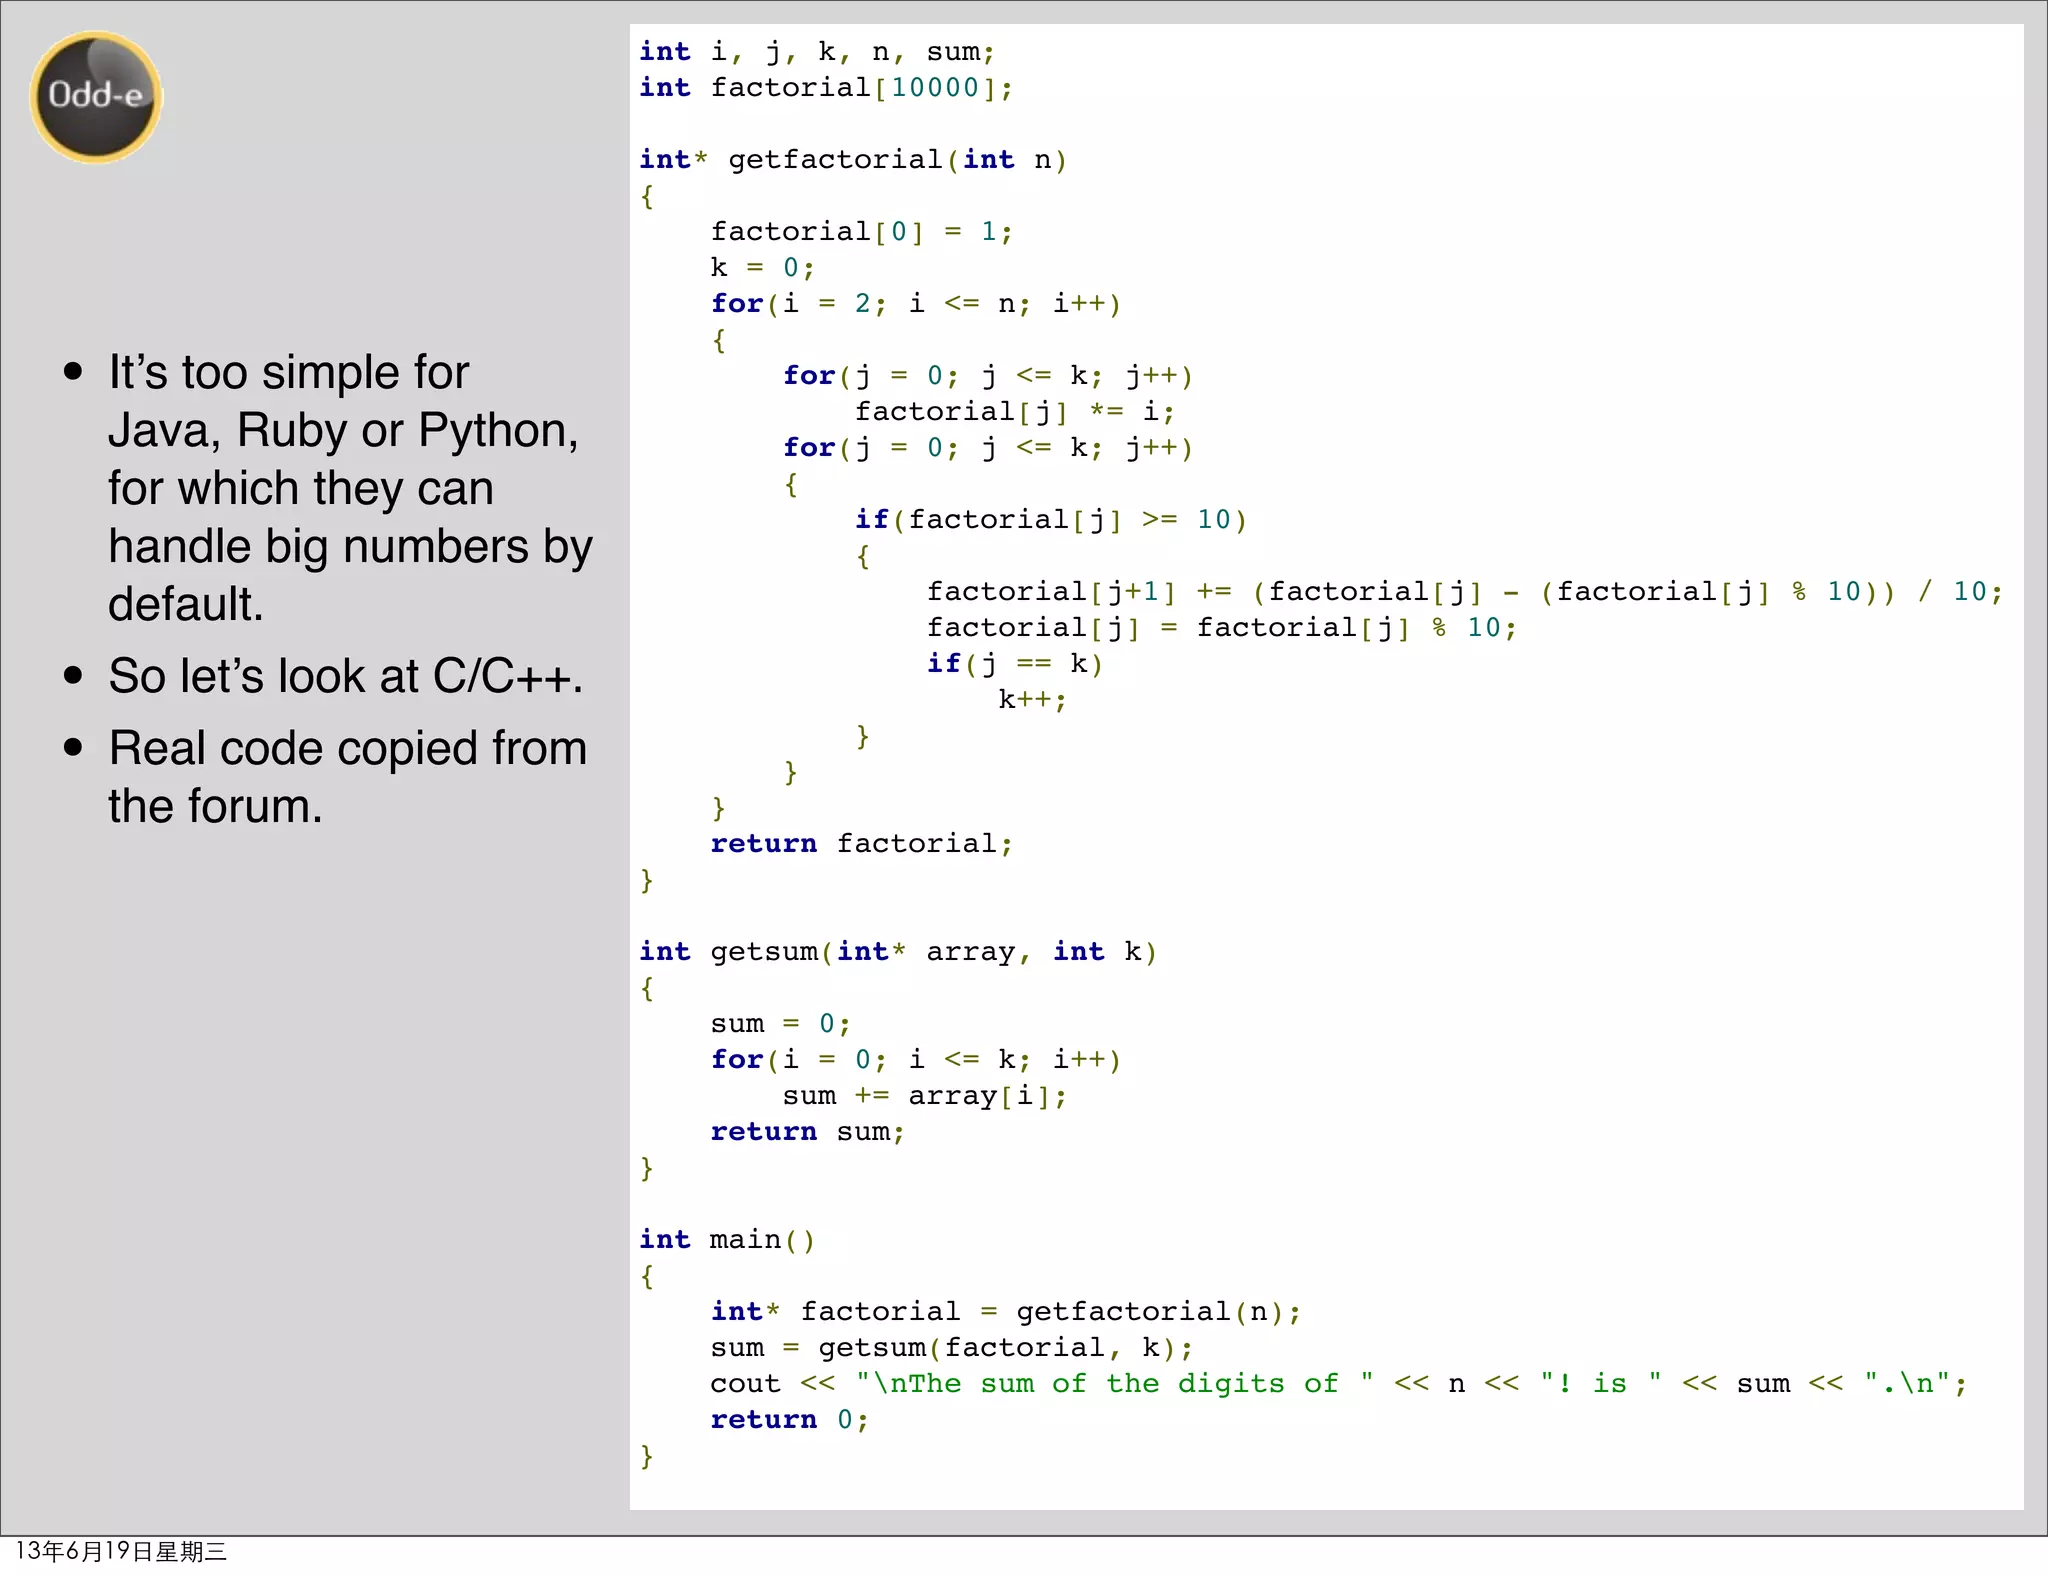Image resolution: width=2048 pixels, height=1576 pixels.
Task: Click the "for(i = 2; i <= n; i++)" line
Action: point(915,304)
